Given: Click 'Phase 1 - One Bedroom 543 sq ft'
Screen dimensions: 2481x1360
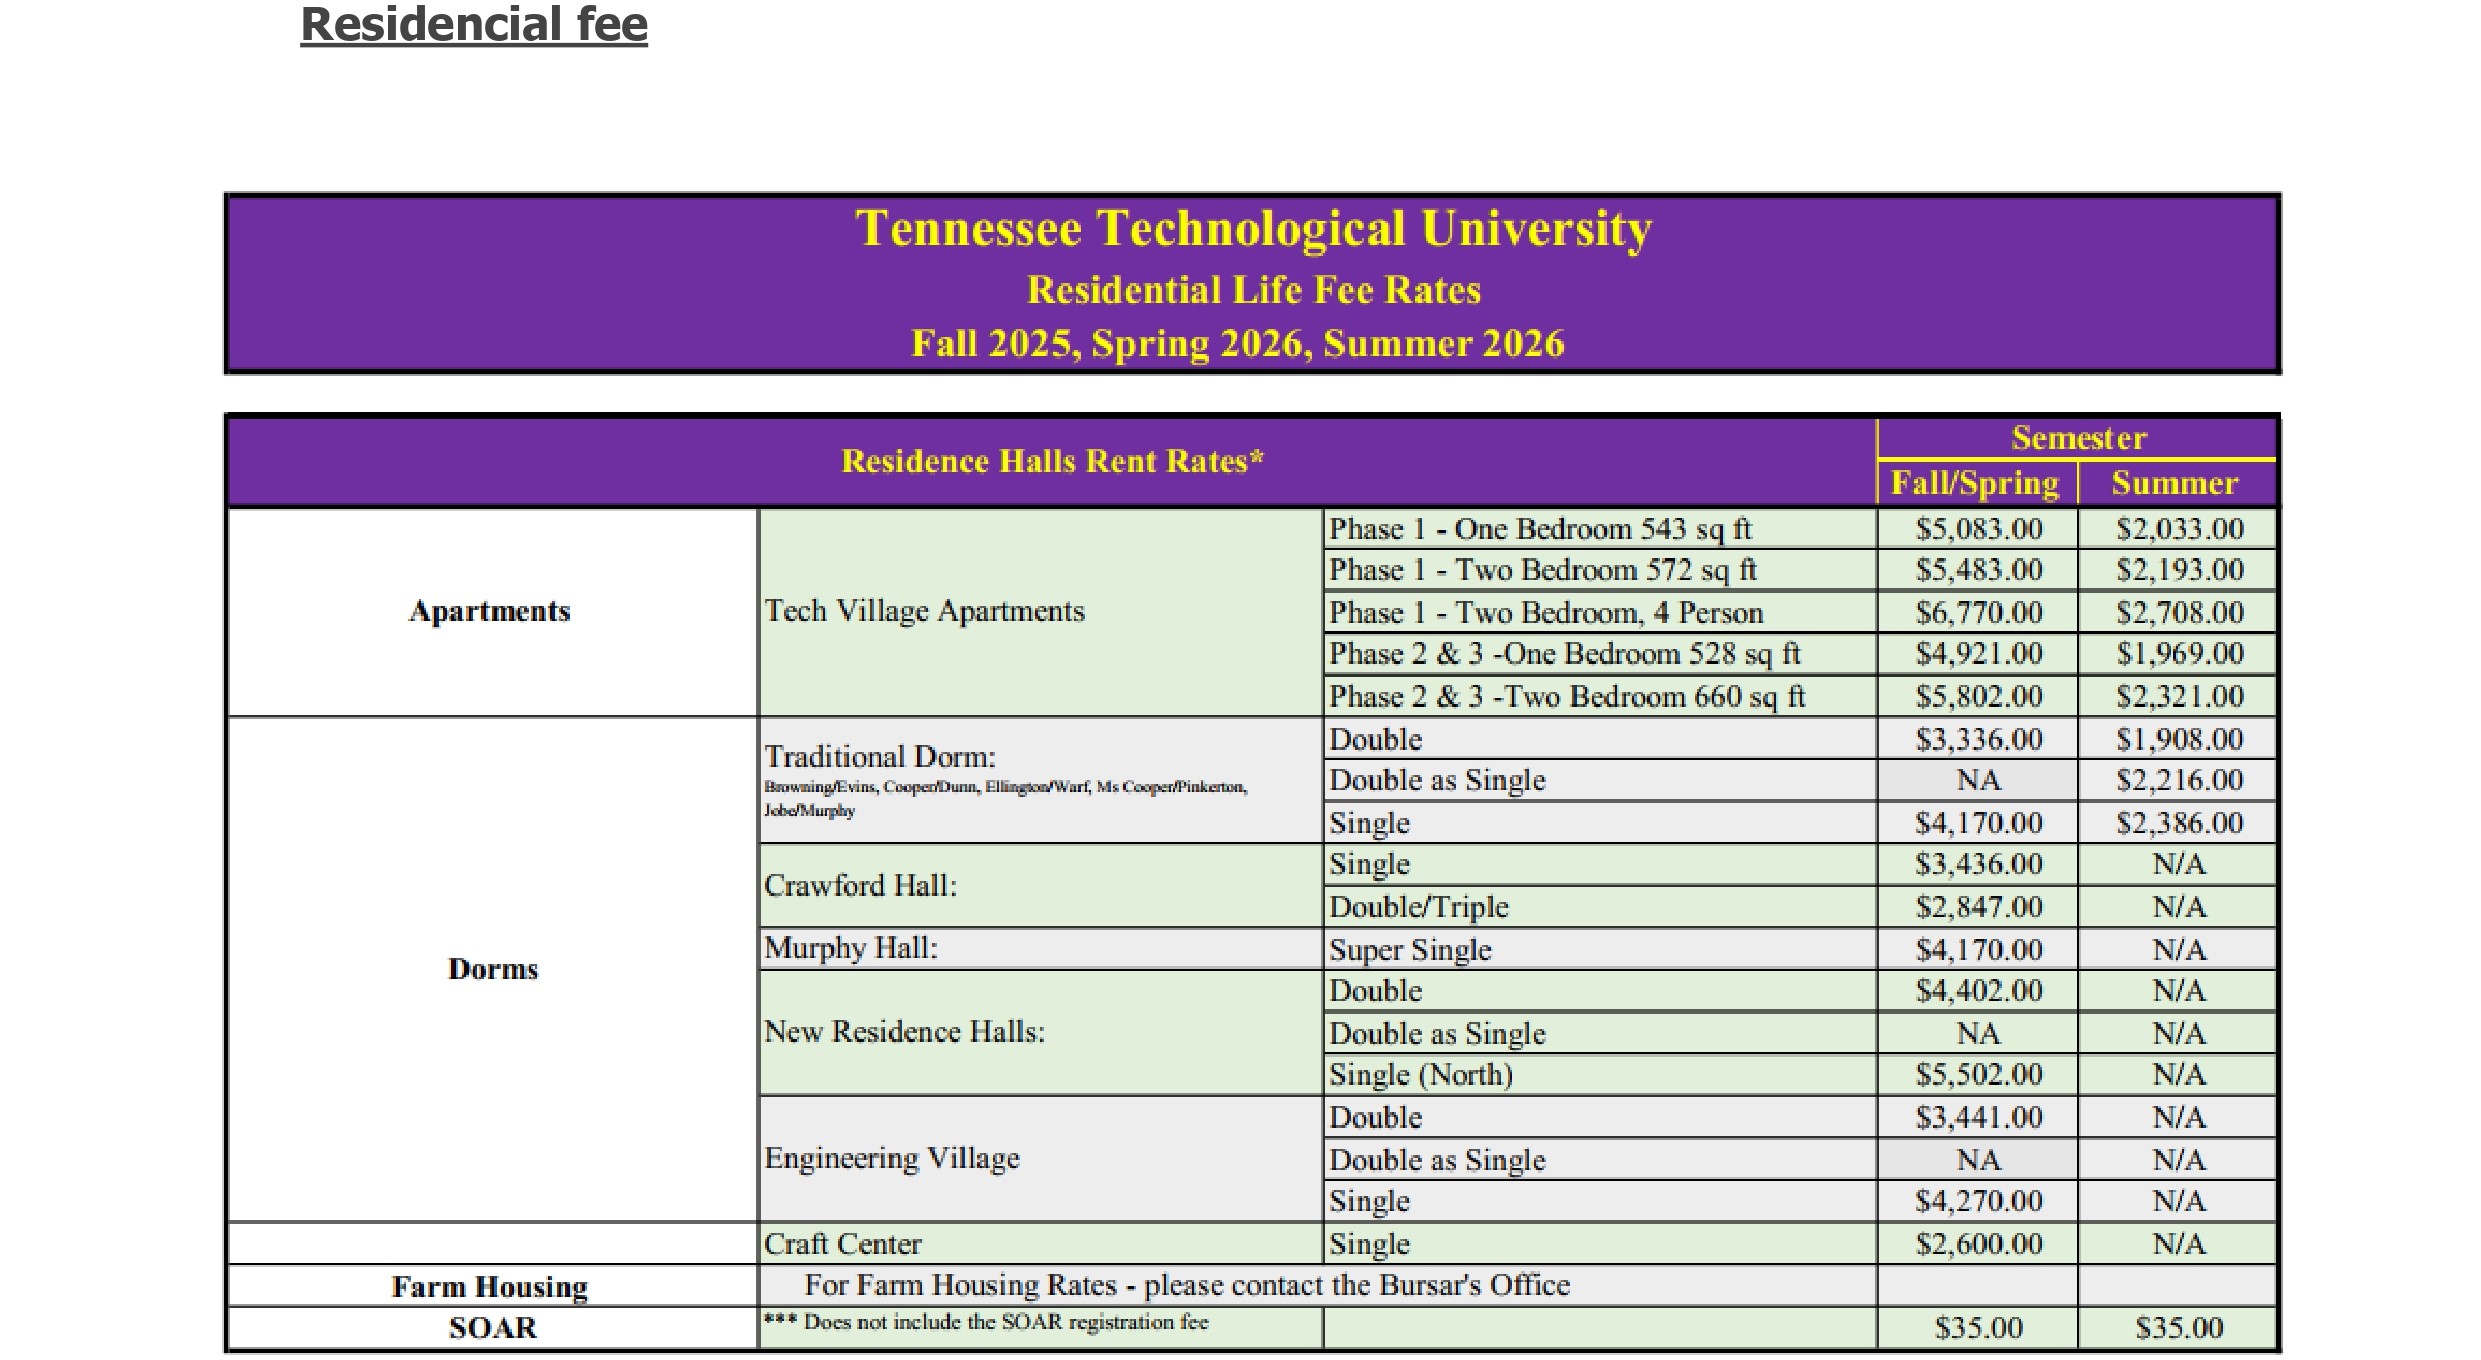Looking at the screenshot, I should (x=1540, y=529).
